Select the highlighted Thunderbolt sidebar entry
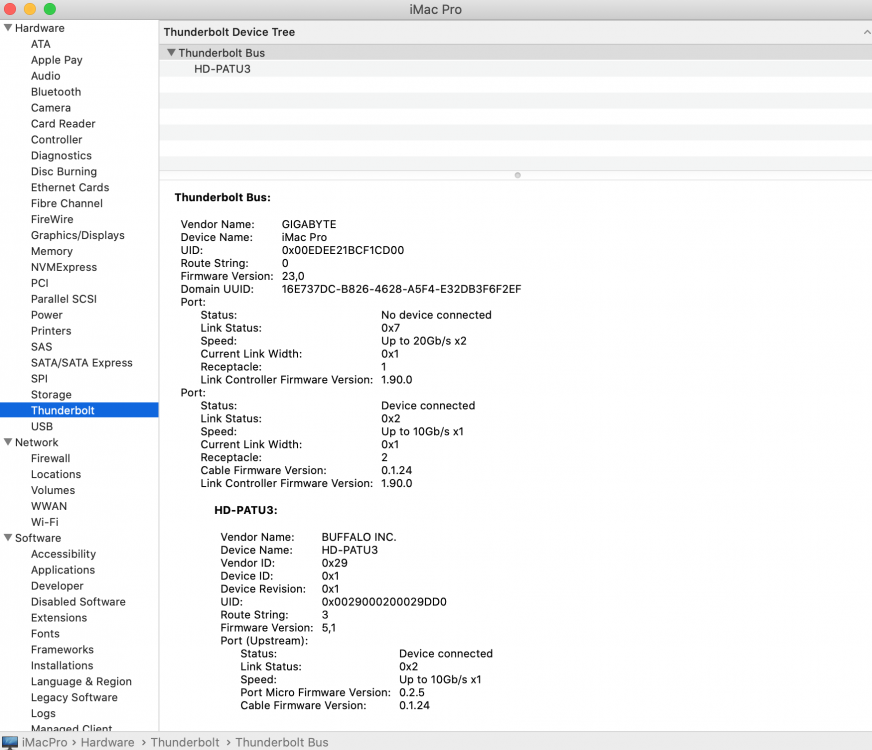Image resolution: width=872 pixels, height=750 pixels. pos(79,410)
